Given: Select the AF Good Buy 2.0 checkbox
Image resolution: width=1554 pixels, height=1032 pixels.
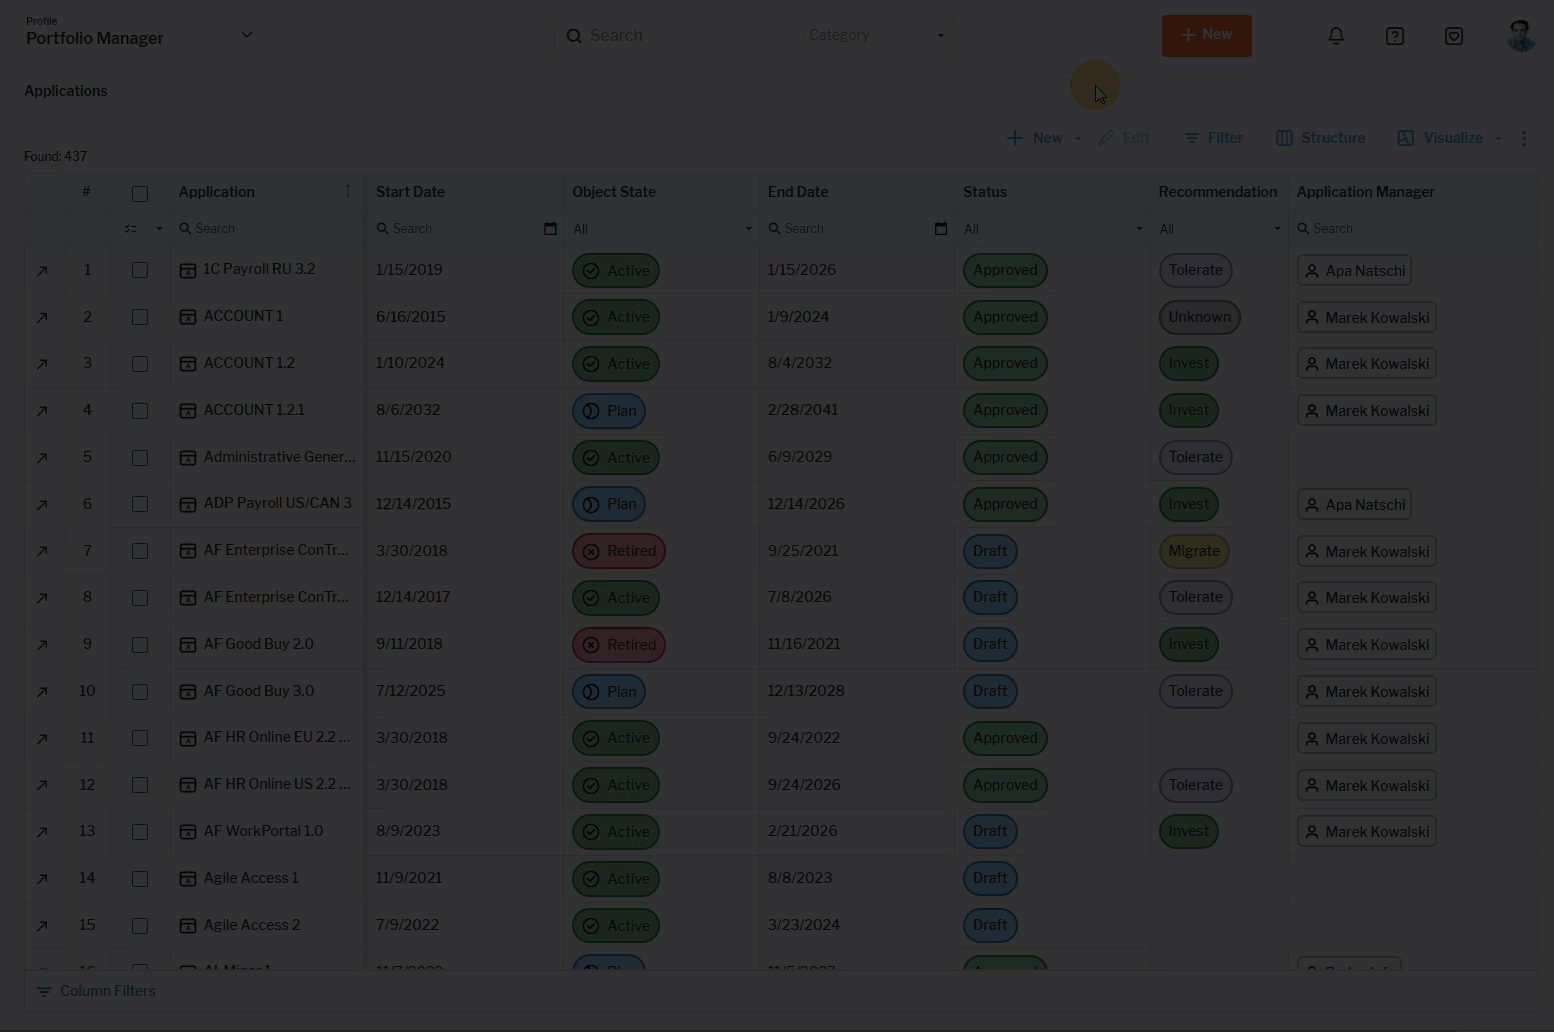Looking at the screenshot, I should point(140,645).
